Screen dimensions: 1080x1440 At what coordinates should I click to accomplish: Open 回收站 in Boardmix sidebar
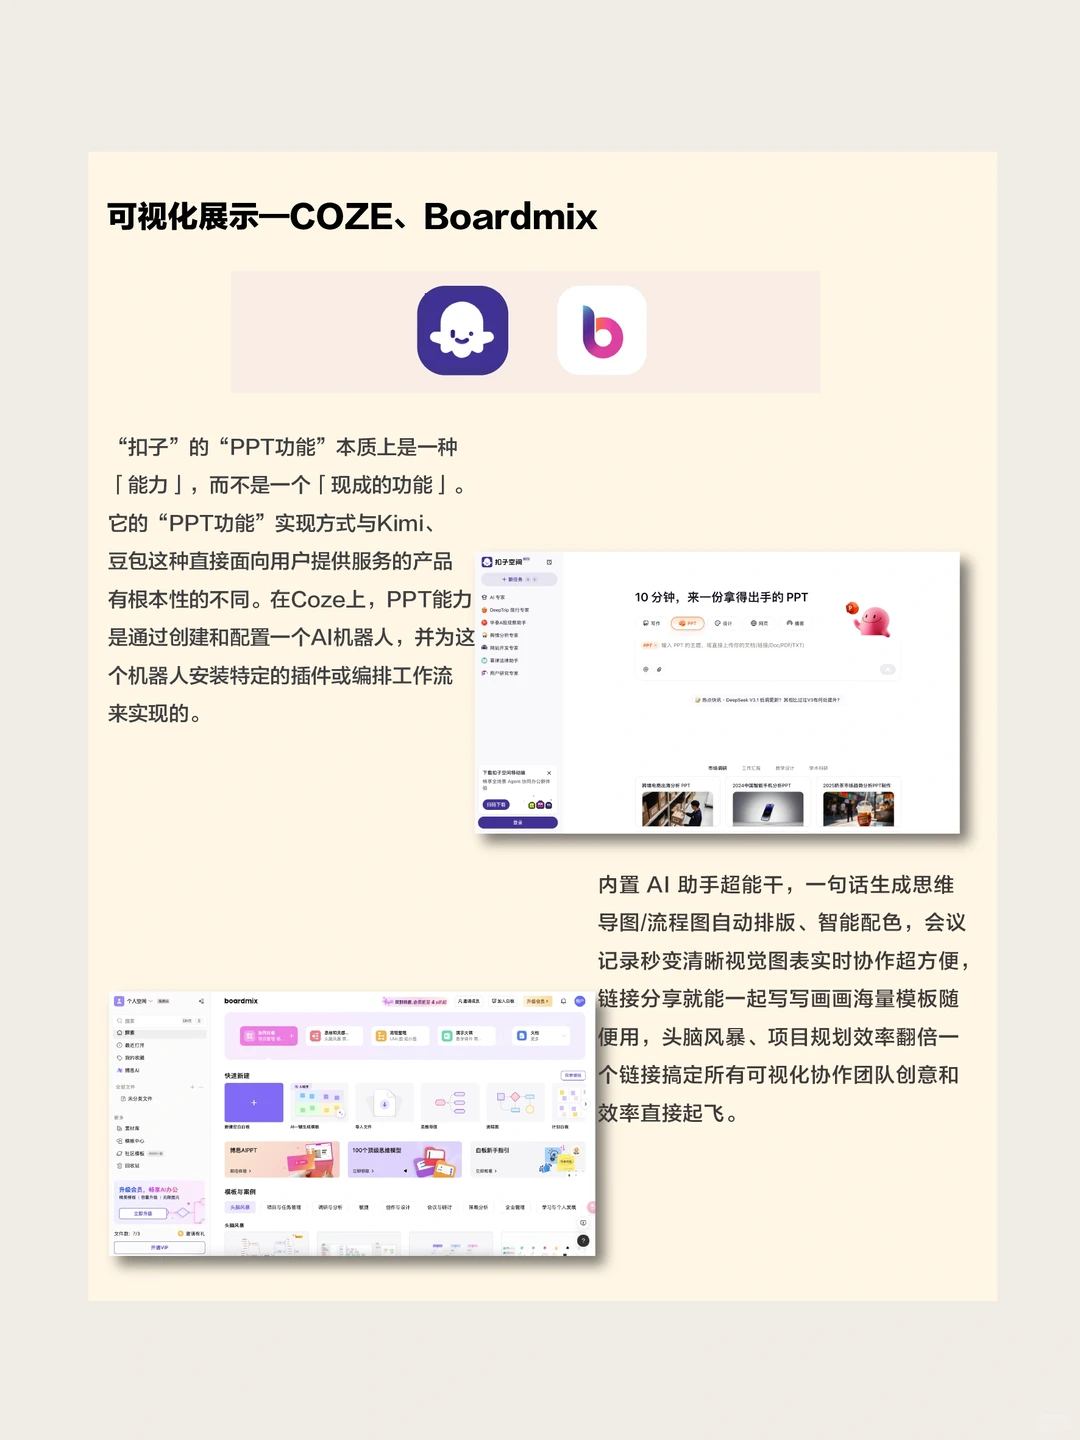128,1166
